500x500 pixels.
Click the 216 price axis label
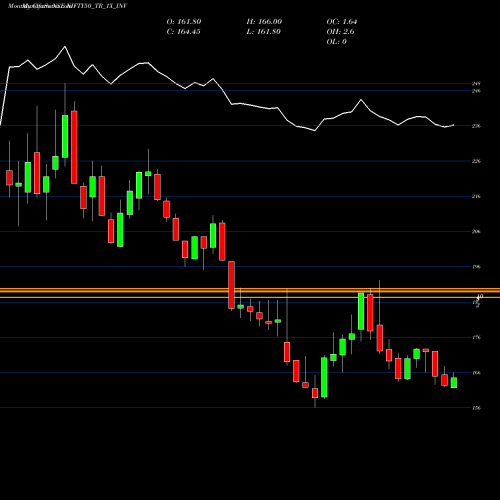476,196
